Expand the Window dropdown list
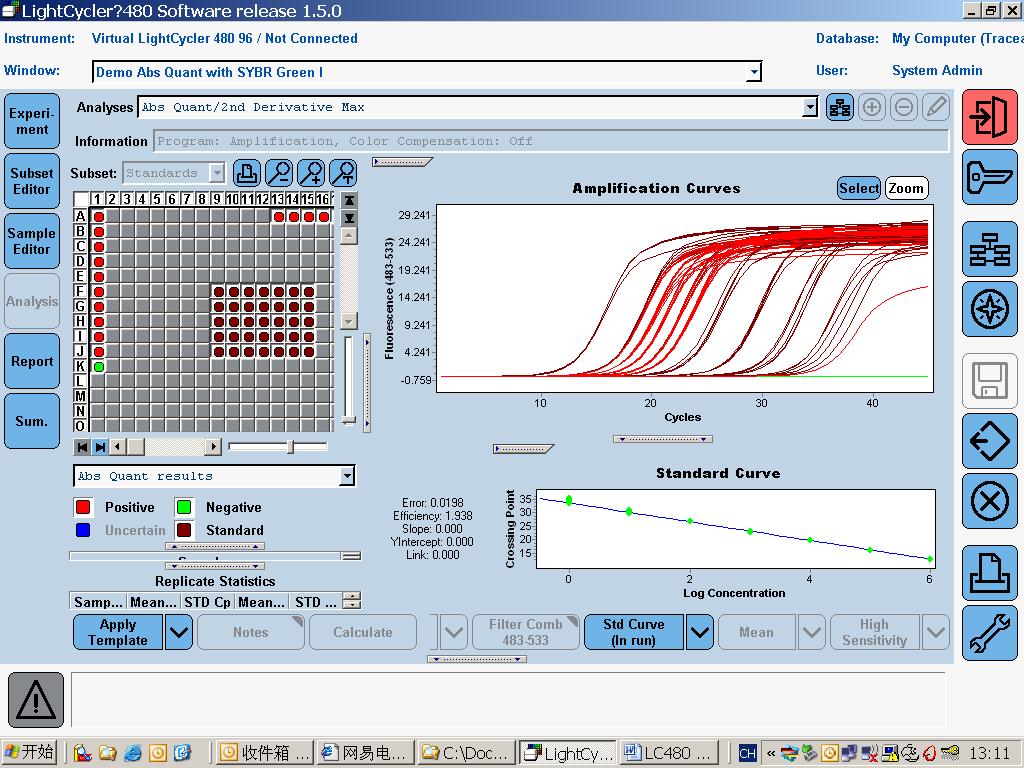1024x768 pixels. click(754, 71)
